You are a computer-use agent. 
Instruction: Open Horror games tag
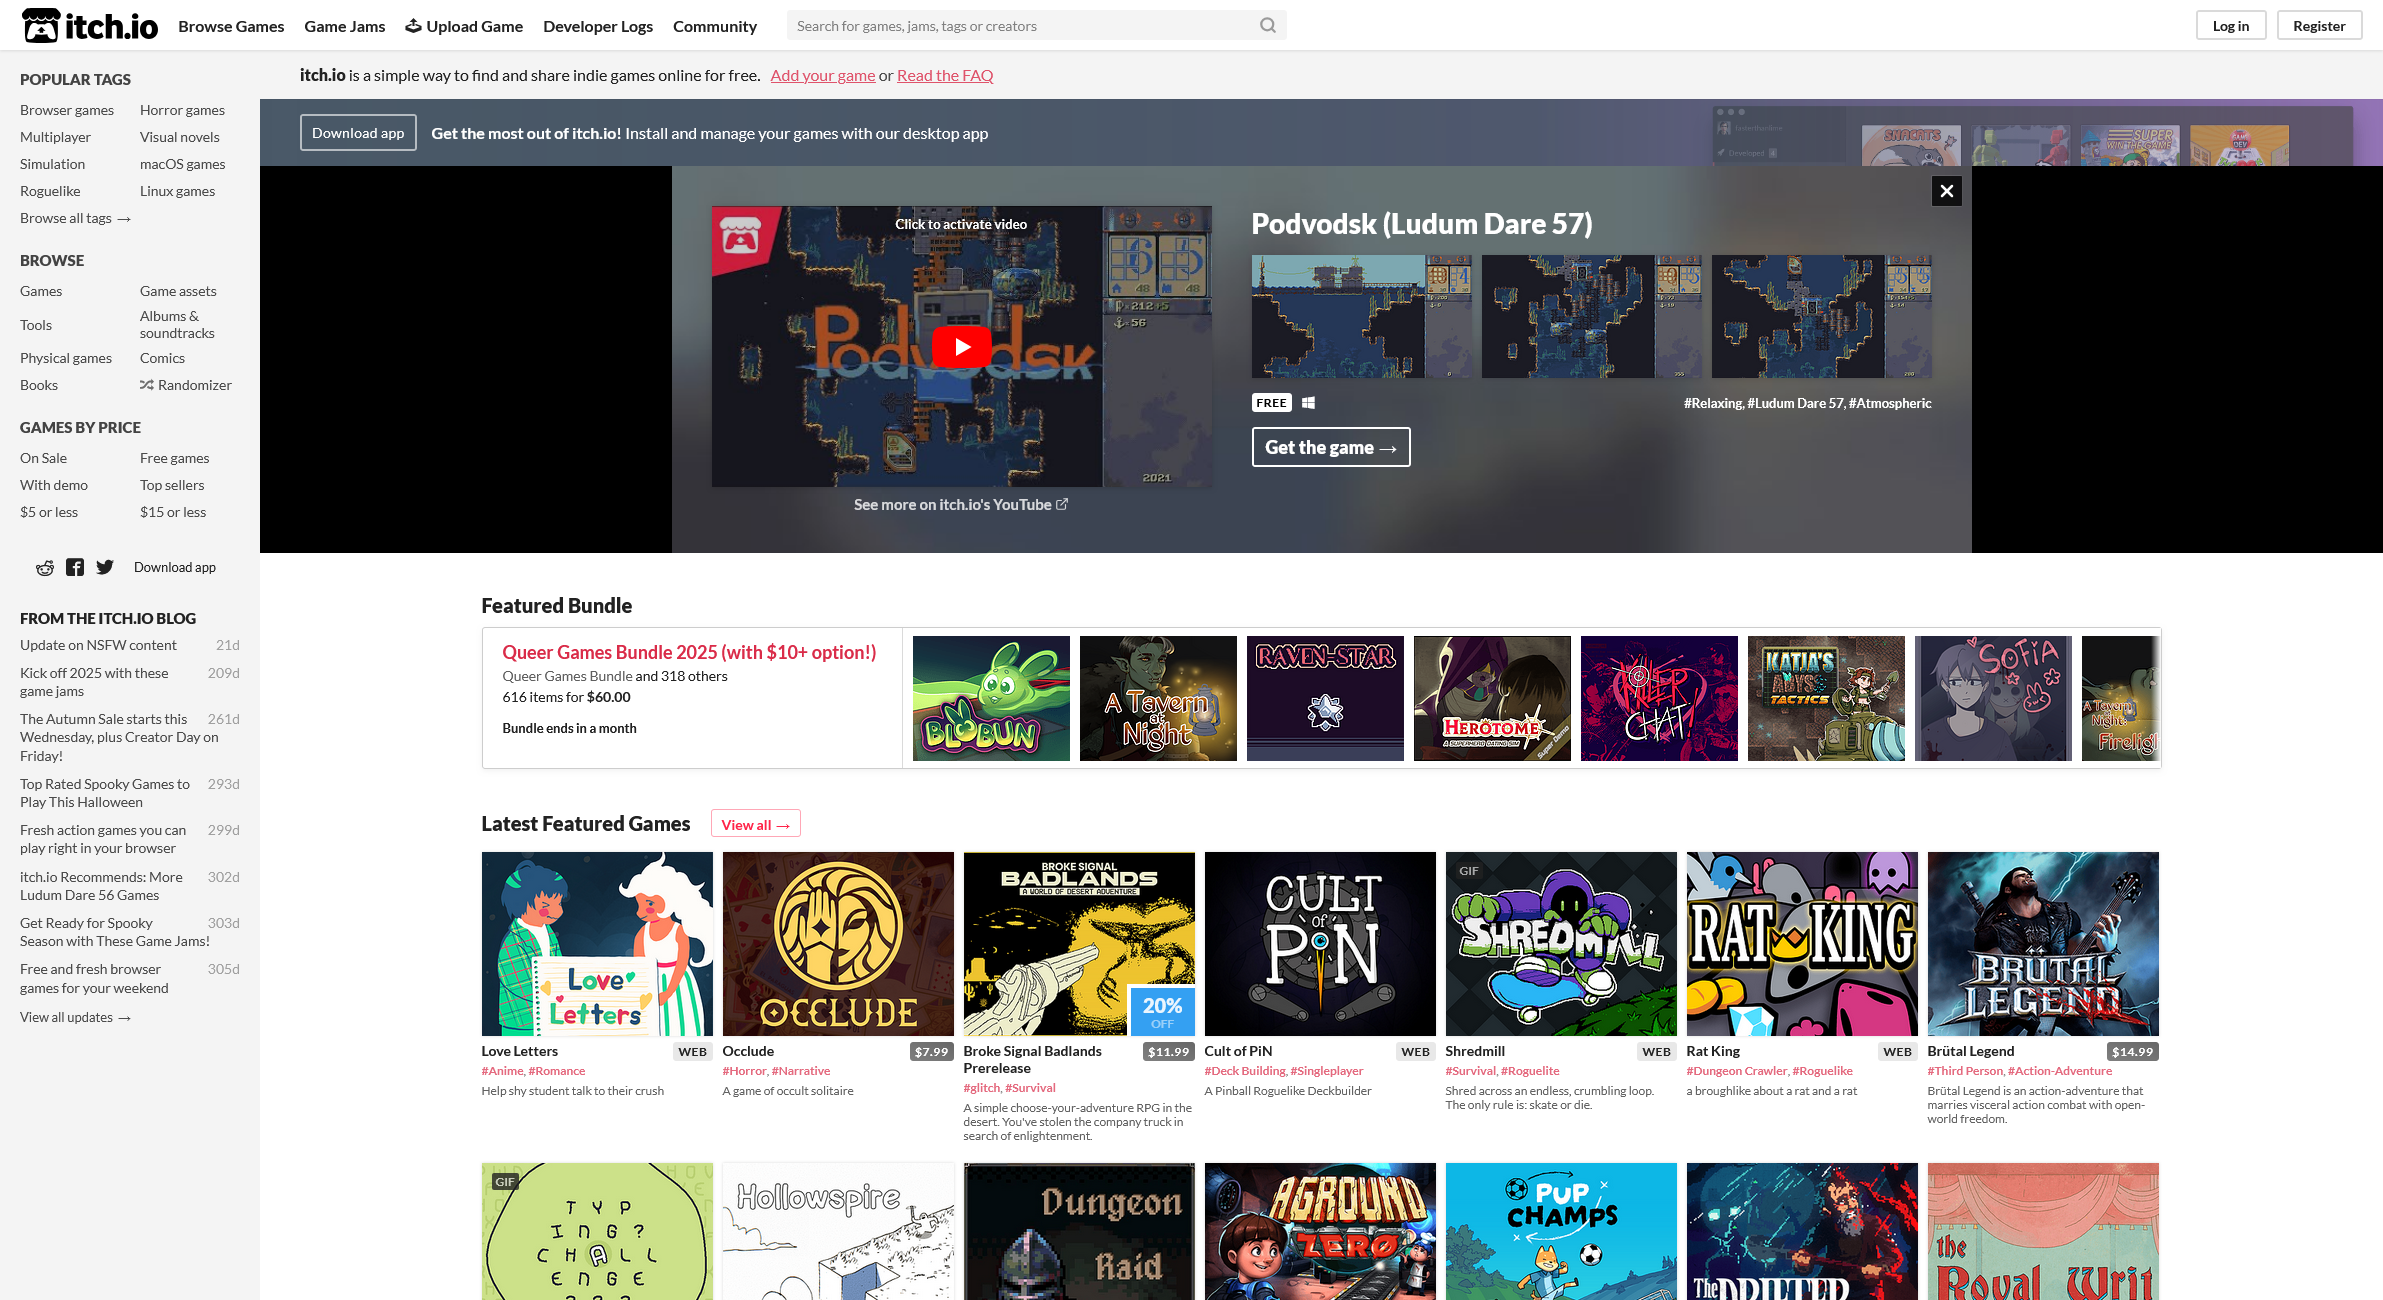click(x=182, y=110)
